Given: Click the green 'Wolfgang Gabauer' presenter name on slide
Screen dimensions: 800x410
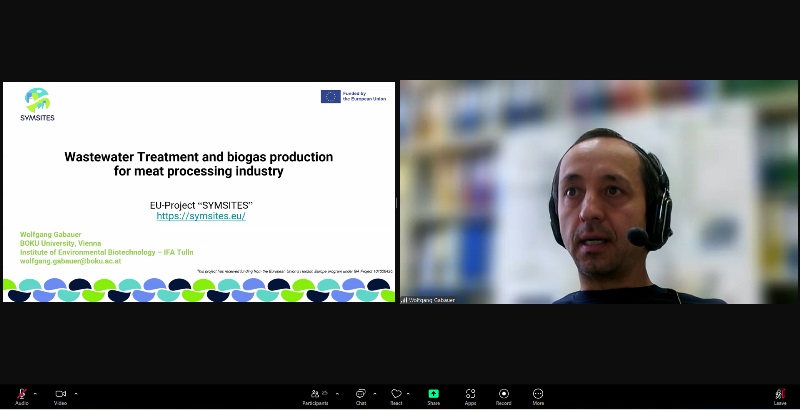Looking at the screenshot, I should pyautogui.click(x=51, y=235).
